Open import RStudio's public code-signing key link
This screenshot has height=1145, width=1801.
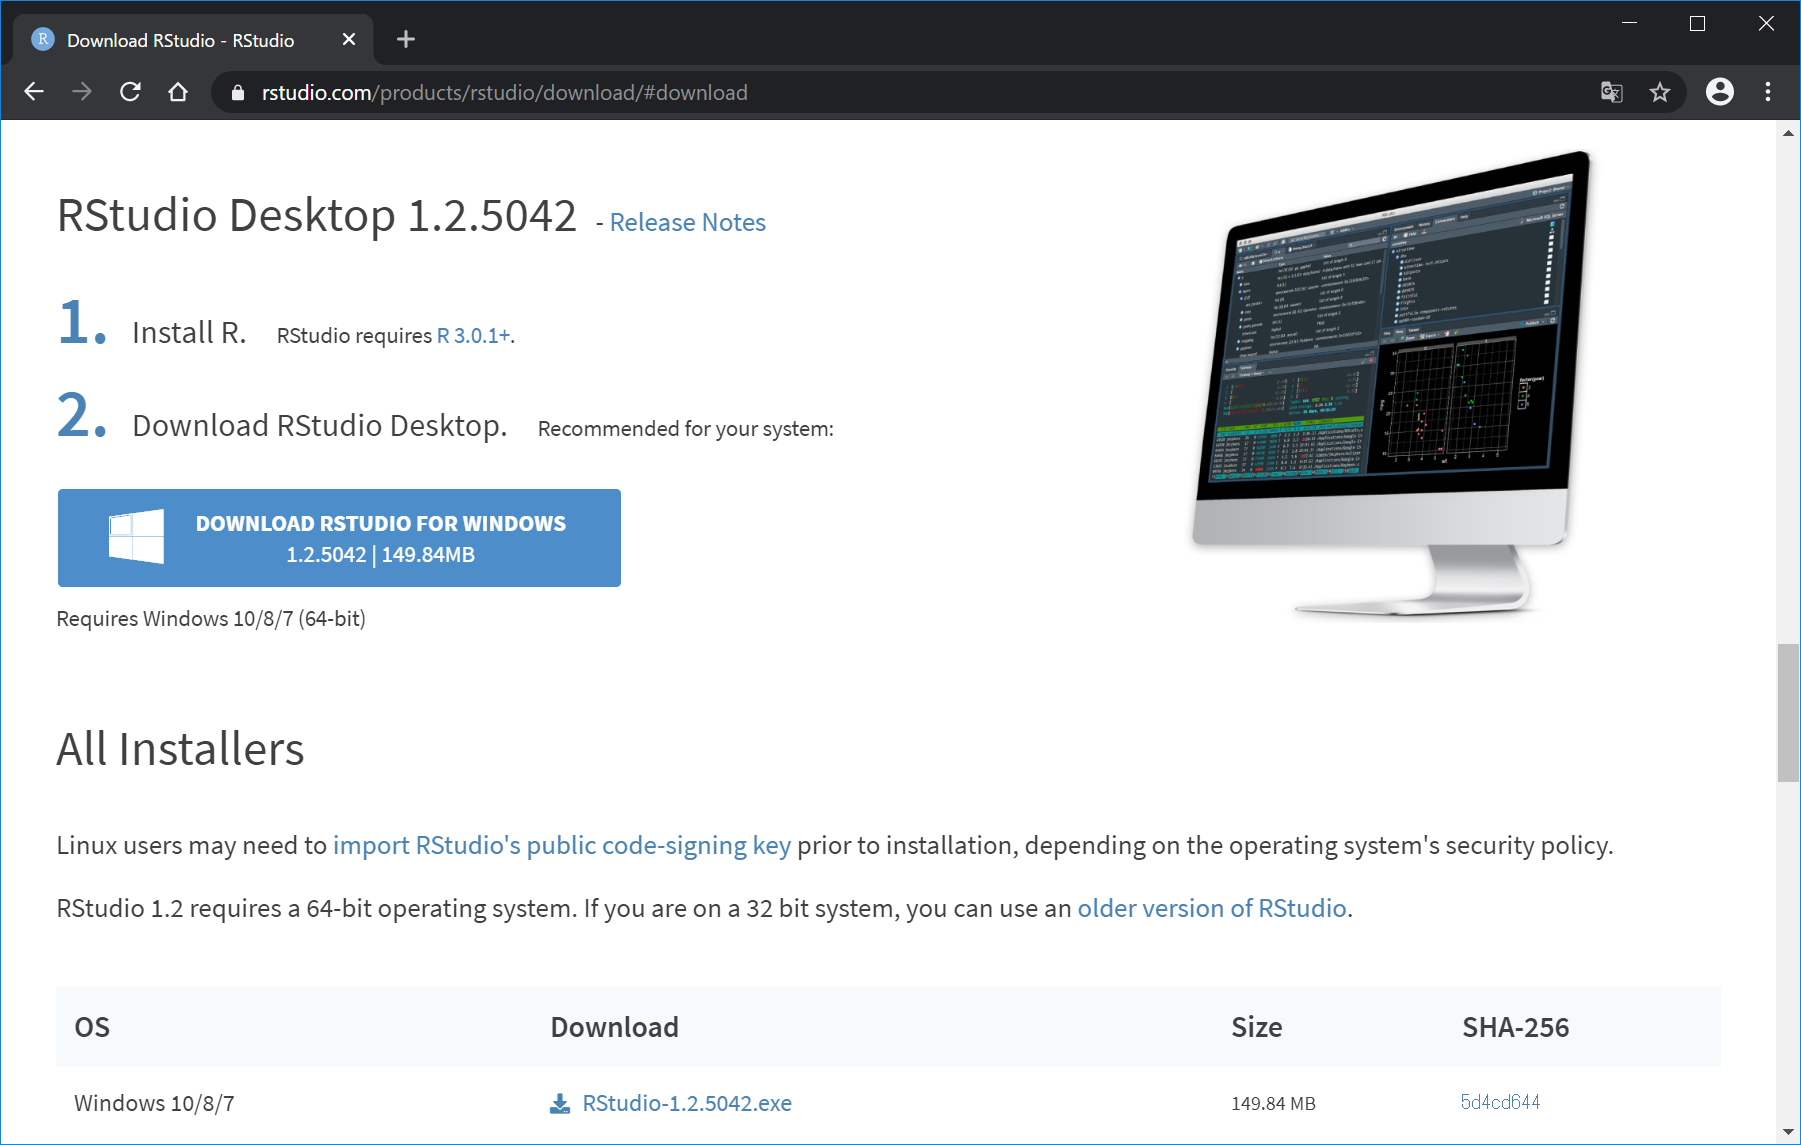click(x=561, y=845)
